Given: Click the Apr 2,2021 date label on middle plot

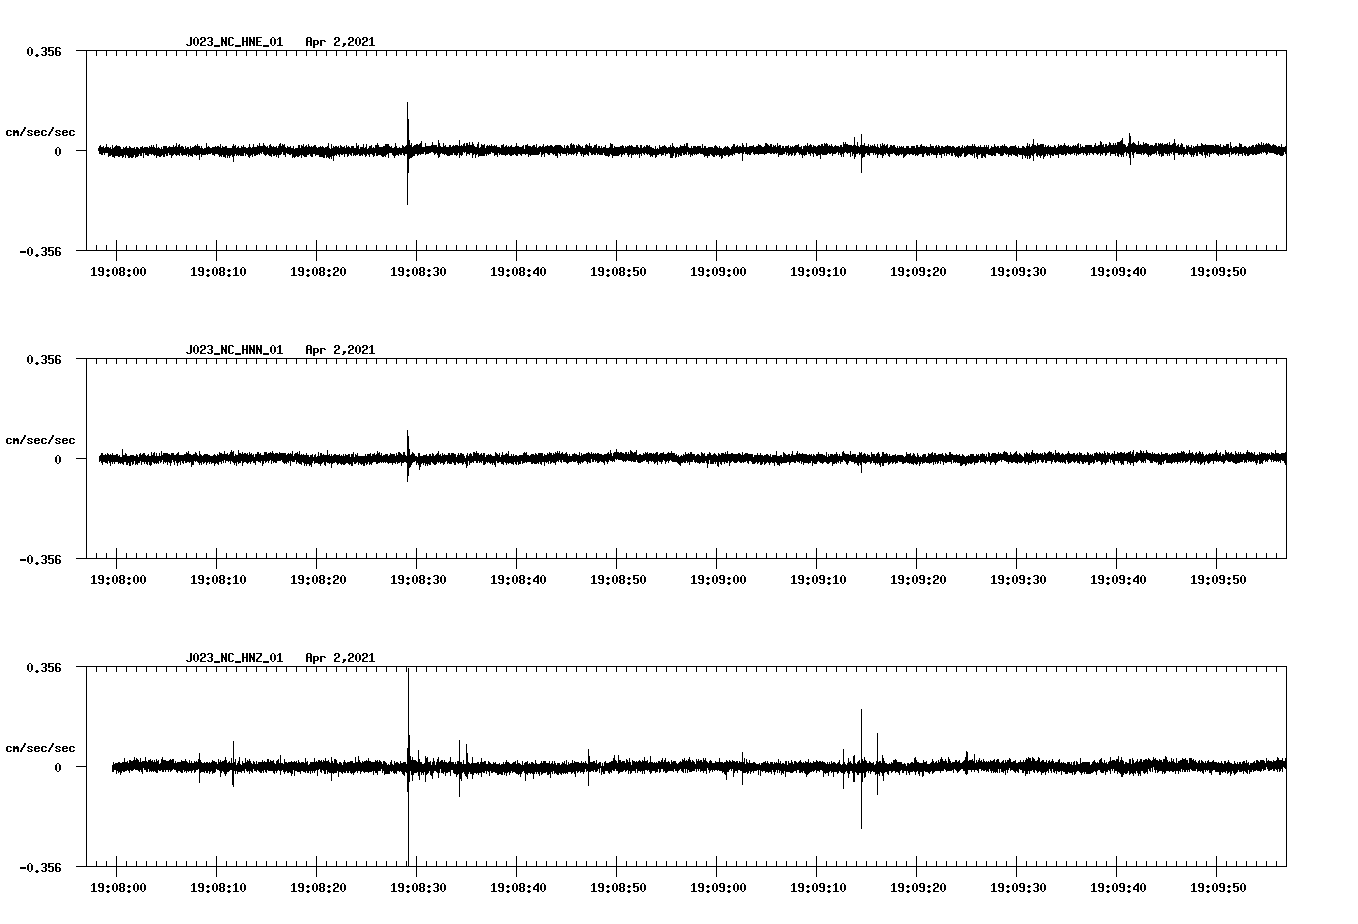Looking at the screenshot, I should pyautogui.click(x=341, y=350).
